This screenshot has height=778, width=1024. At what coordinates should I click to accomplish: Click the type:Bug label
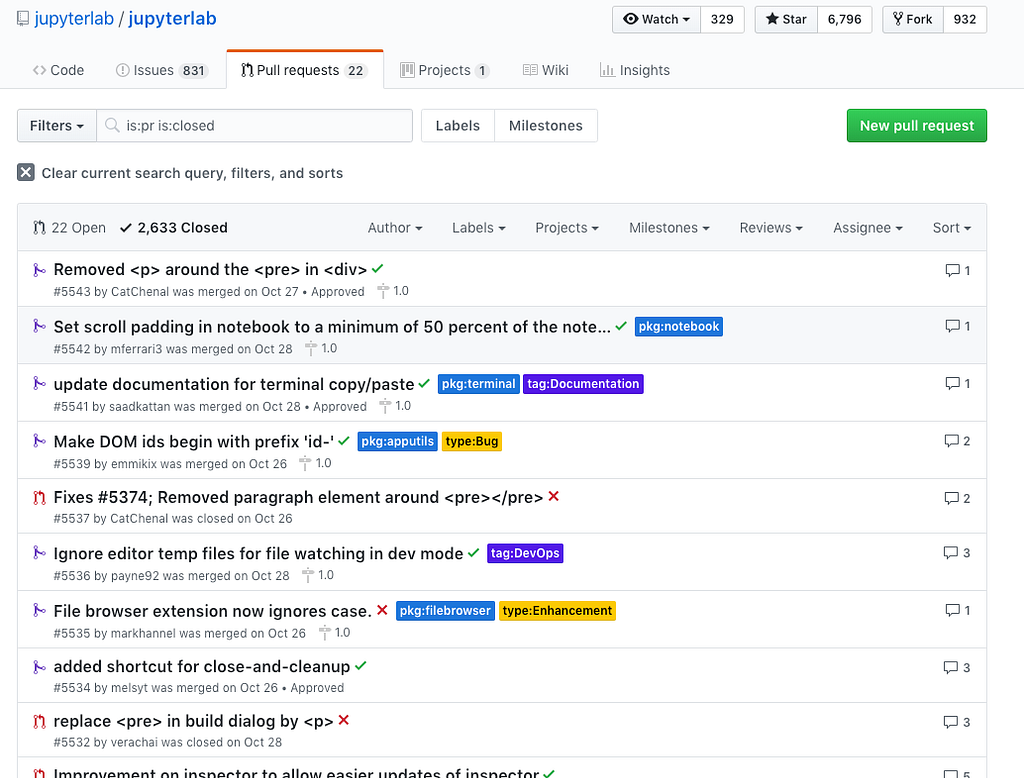pyautogui.click(x=472, y=442)
